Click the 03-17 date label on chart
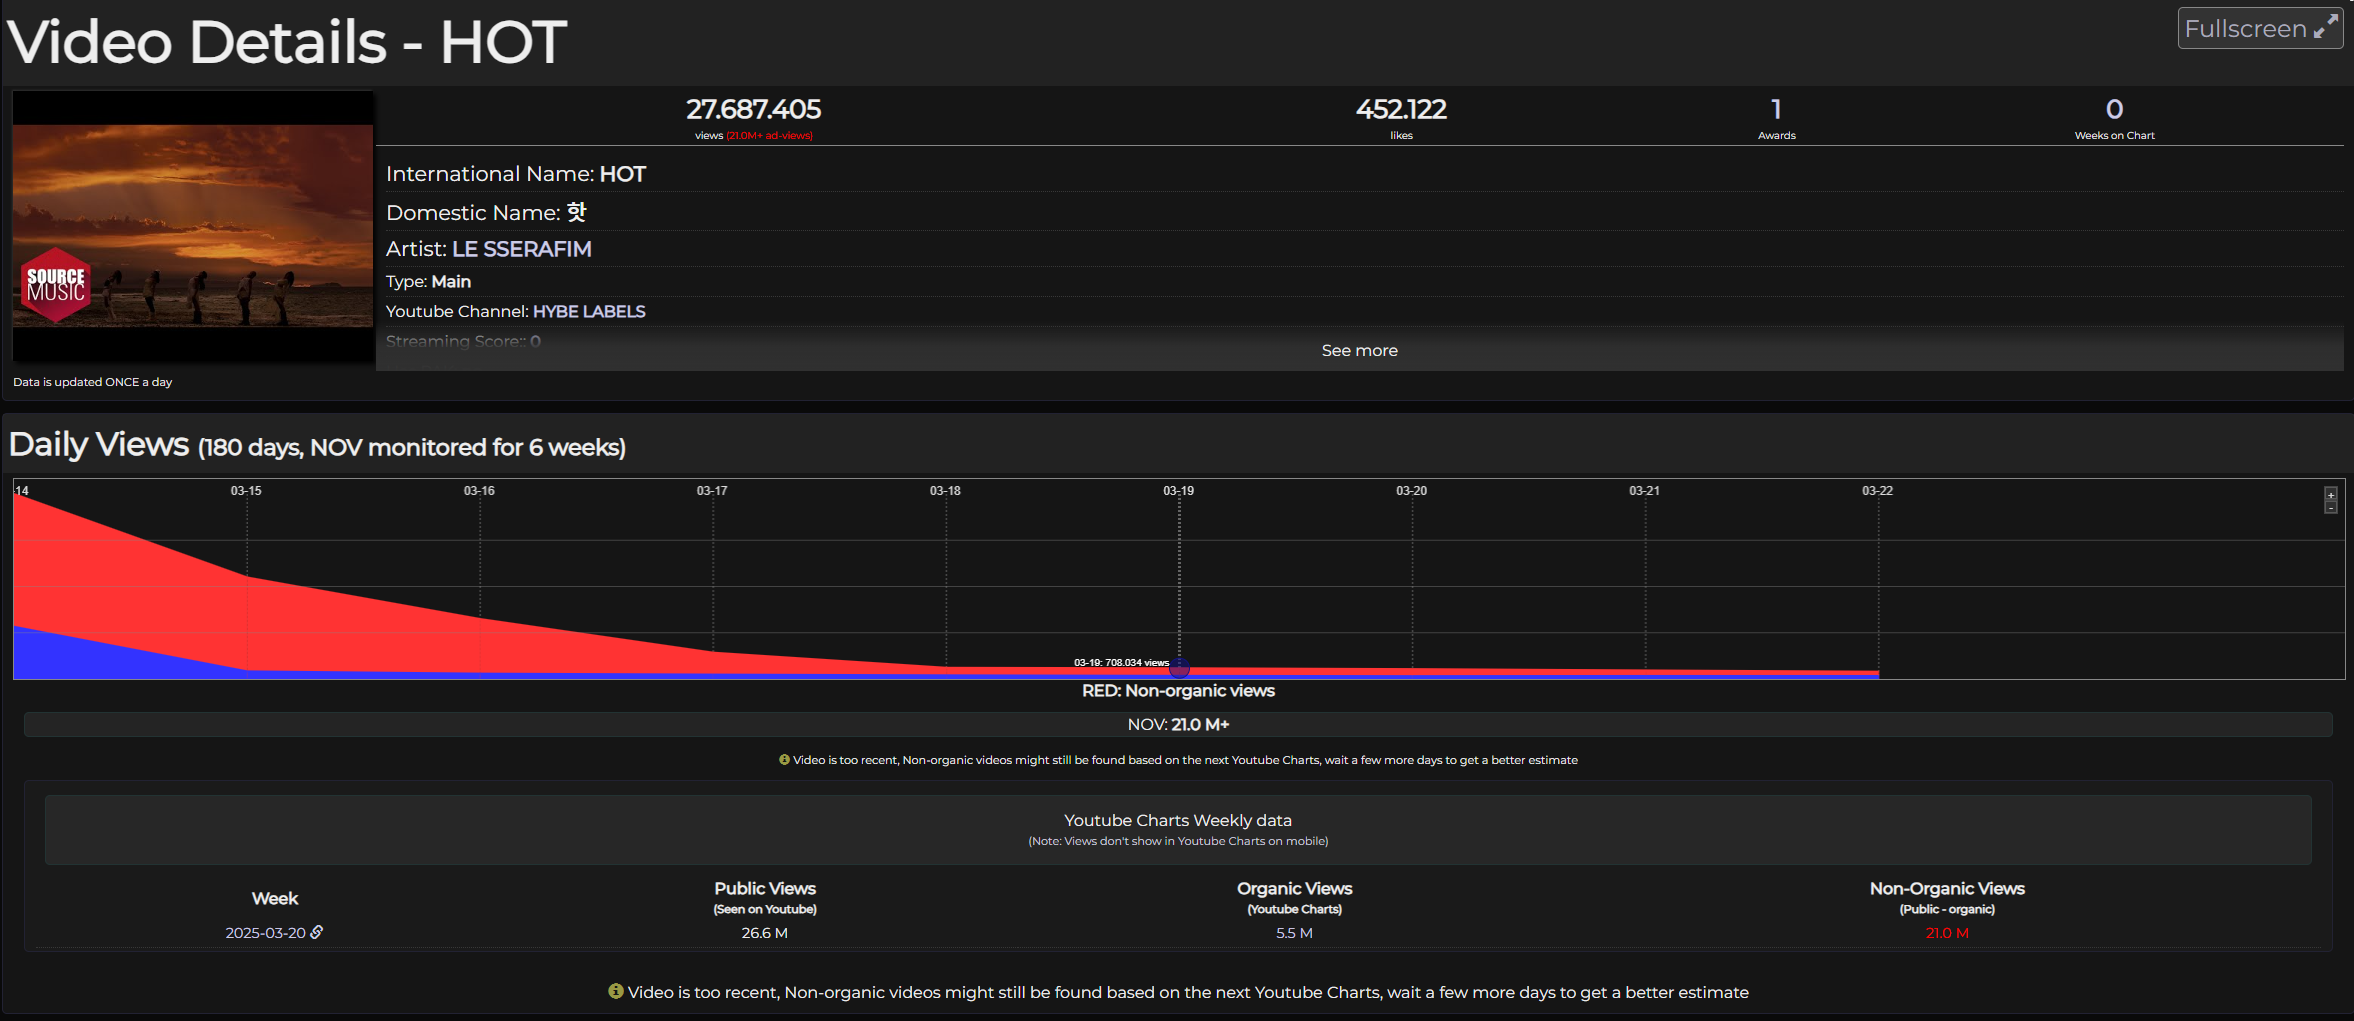The width and height of the screenshot is (2354, 1021). (x=712, y=491)
